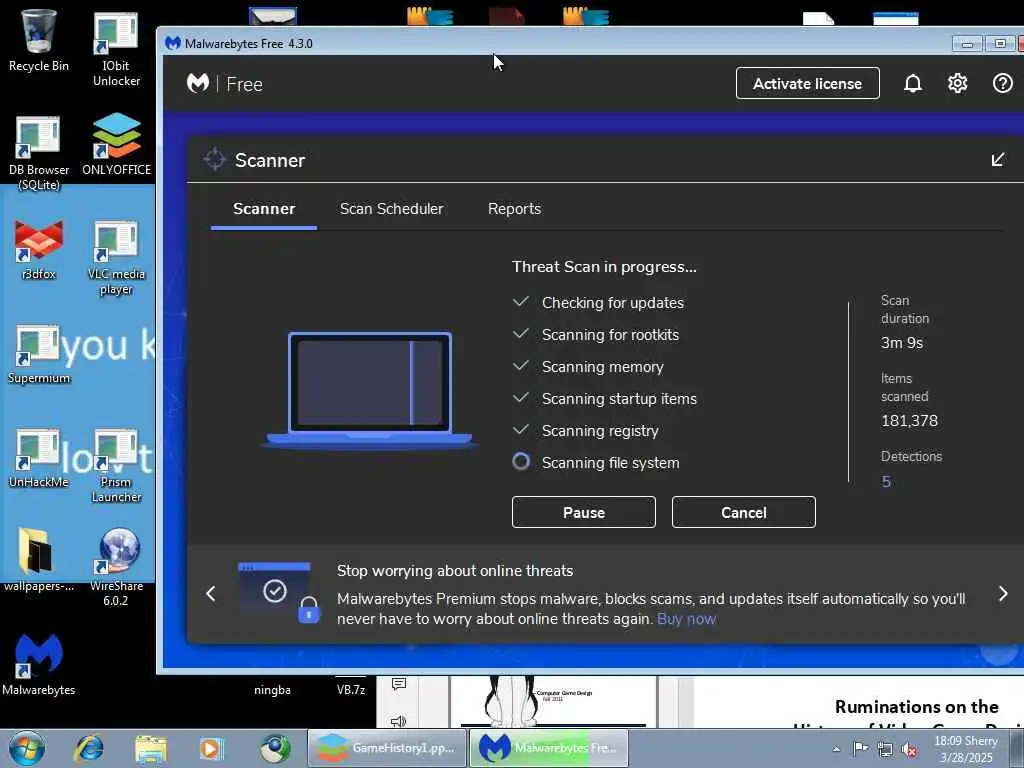1024x768 pixels.
Task: Click the "Scanning for rootkits" step
Action: [x=610, y=335]
